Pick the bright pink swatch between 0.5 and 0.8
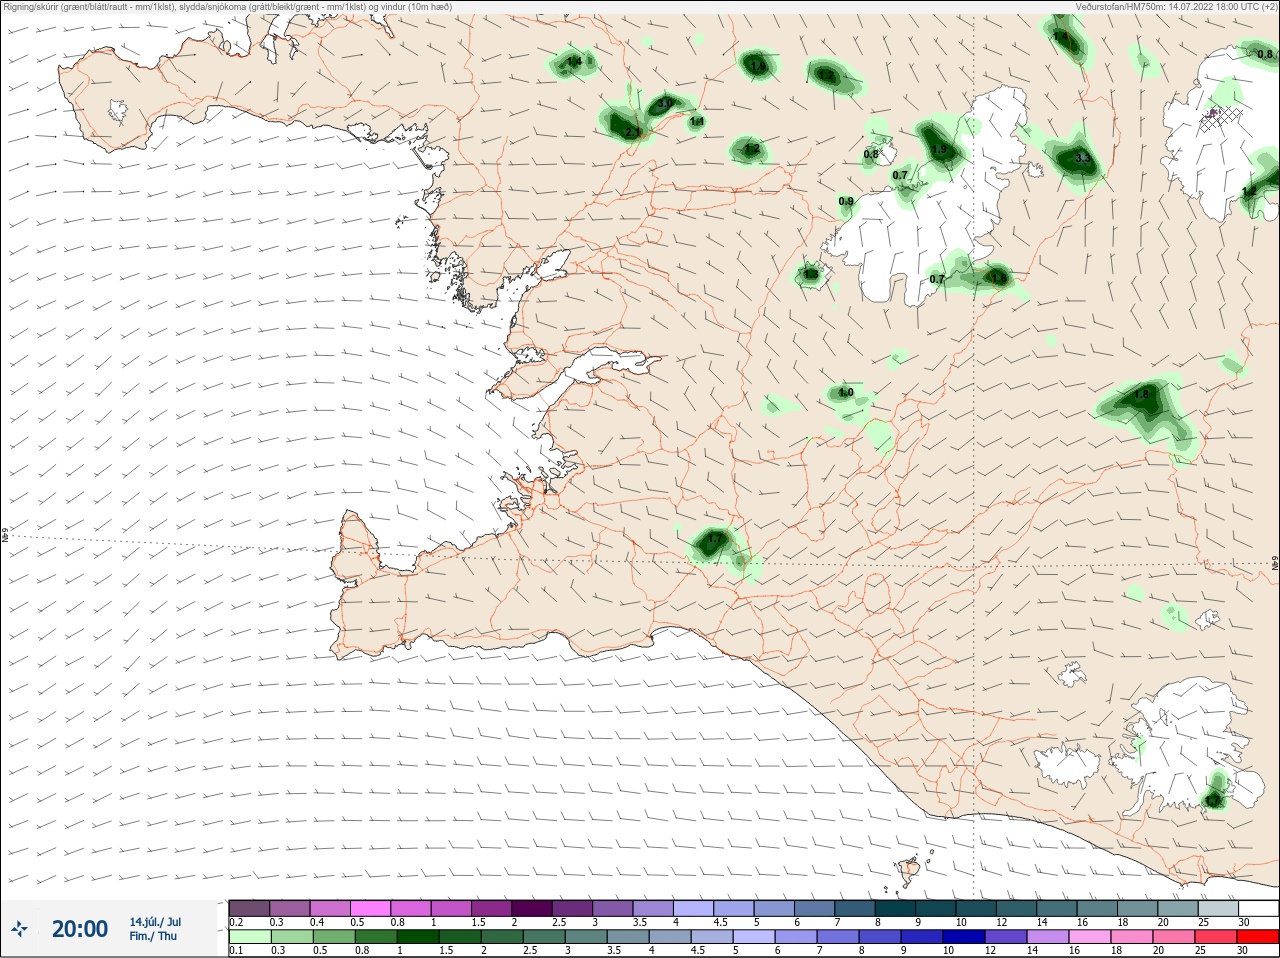Image resolution: width=1280 pixels, height=958 pixels. pyautogui.click(x=370, y=908)
